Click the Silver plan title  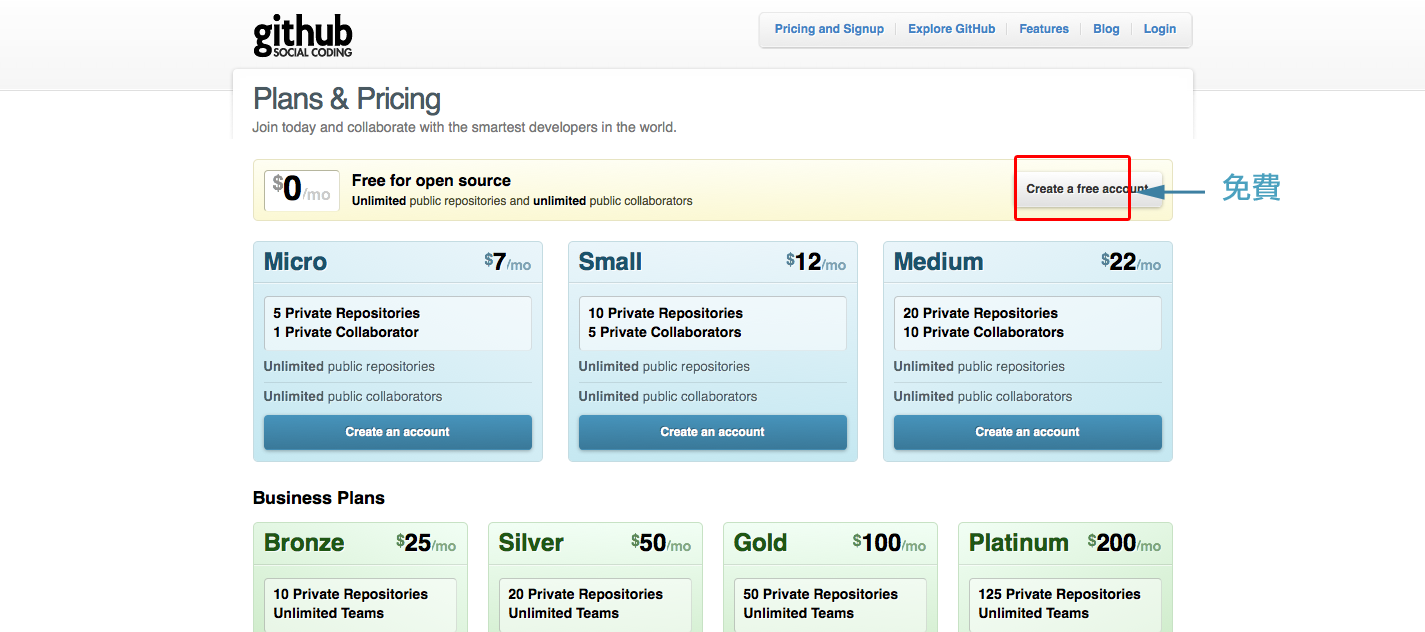531,543
